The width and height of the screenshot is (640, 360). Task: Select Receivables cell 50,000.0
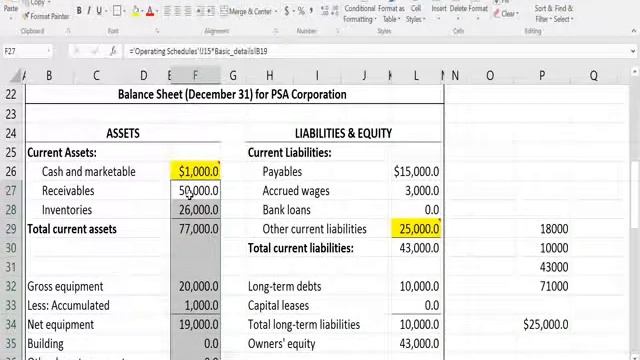pyautogui.click(x=196, y=191)
